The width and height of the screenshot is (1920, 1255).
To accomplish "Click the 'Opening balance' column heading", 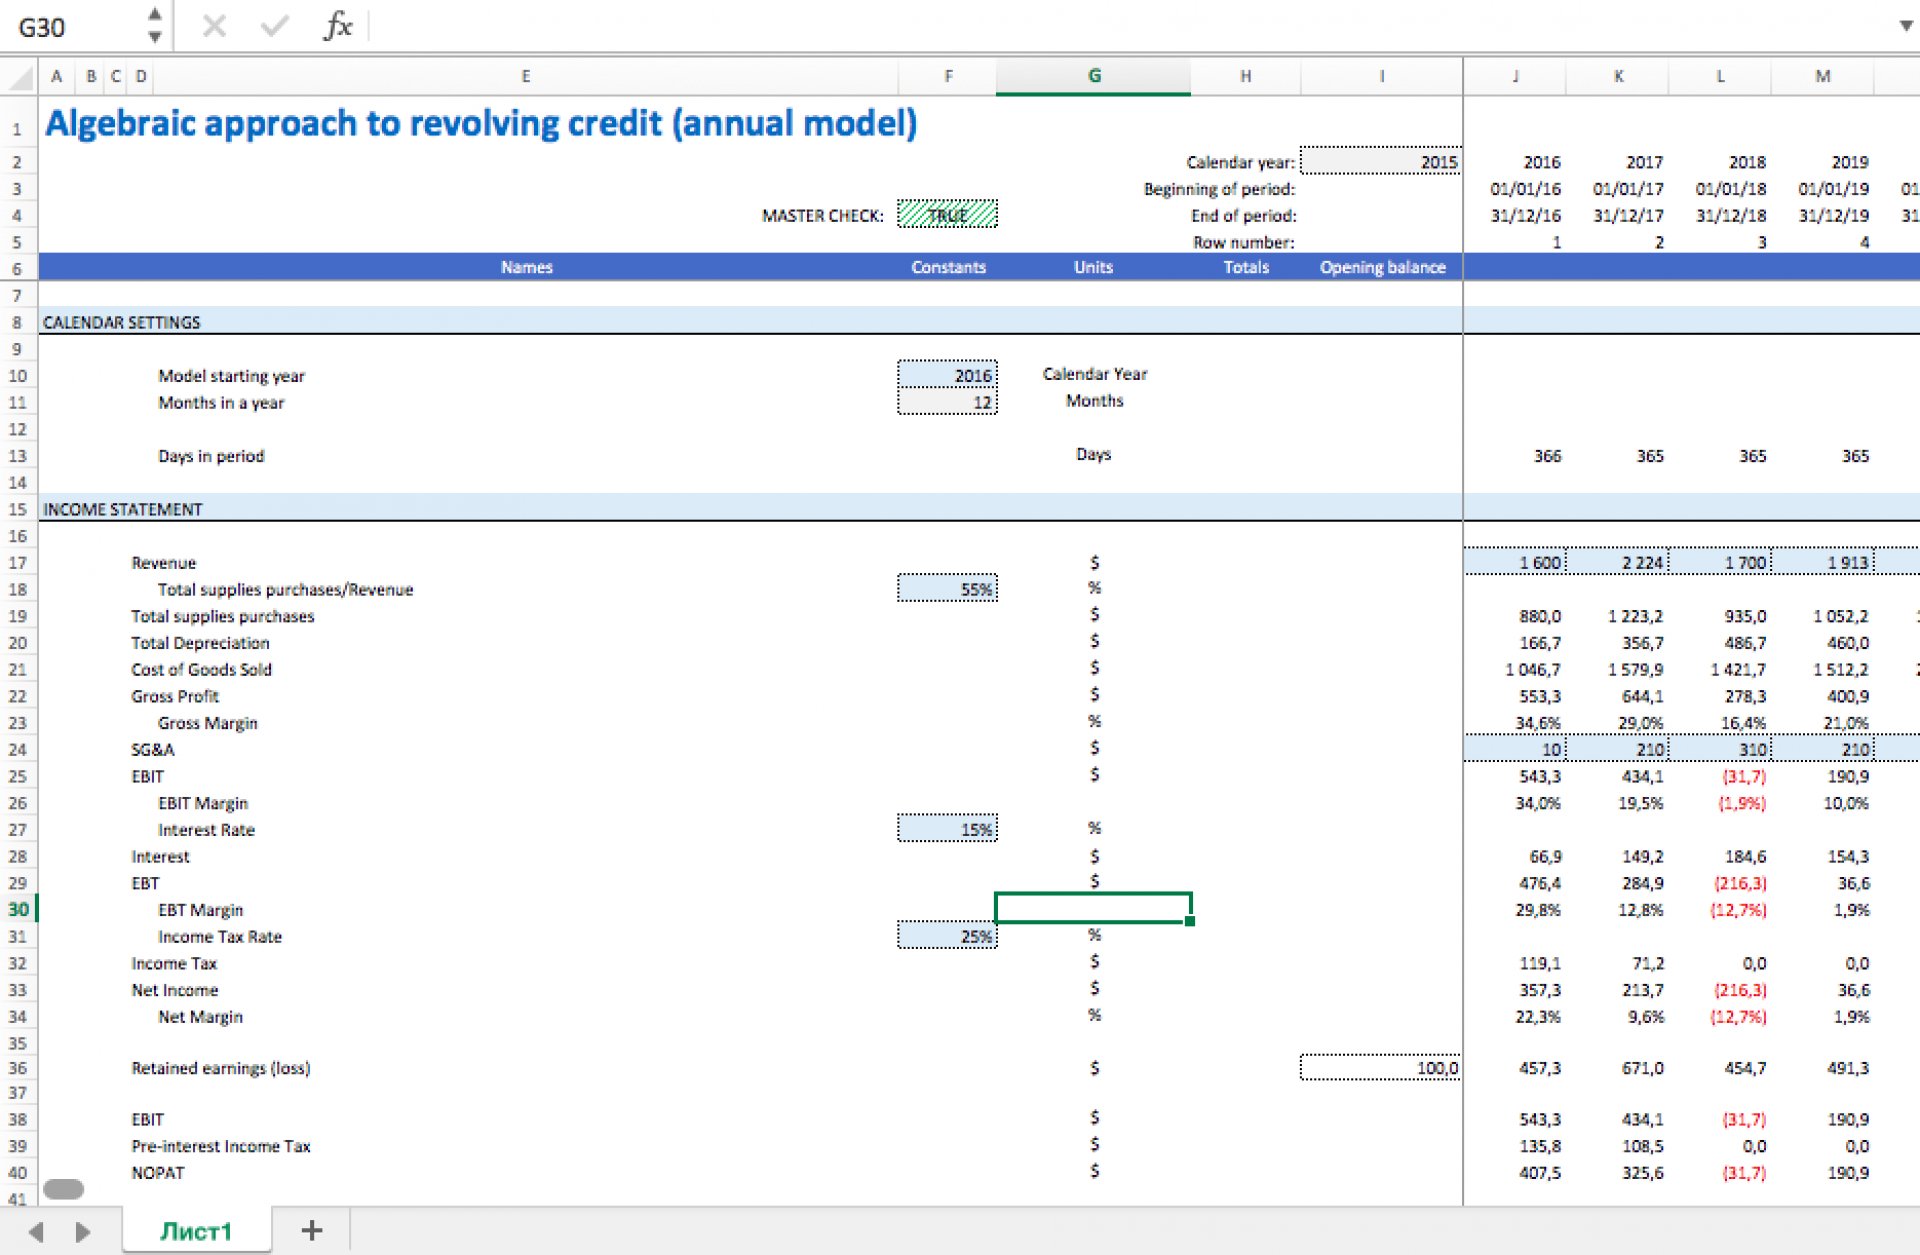I will [1382, 267].
